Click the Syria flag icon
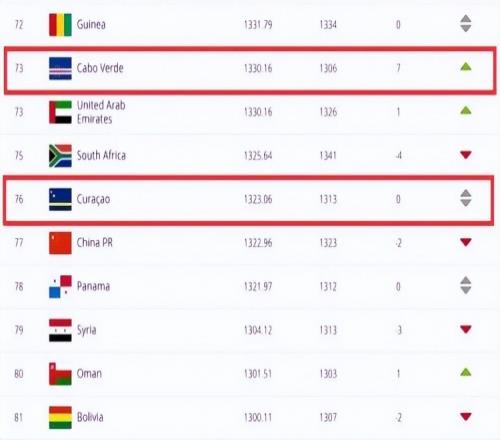500x440 pixels. point(60,330)
